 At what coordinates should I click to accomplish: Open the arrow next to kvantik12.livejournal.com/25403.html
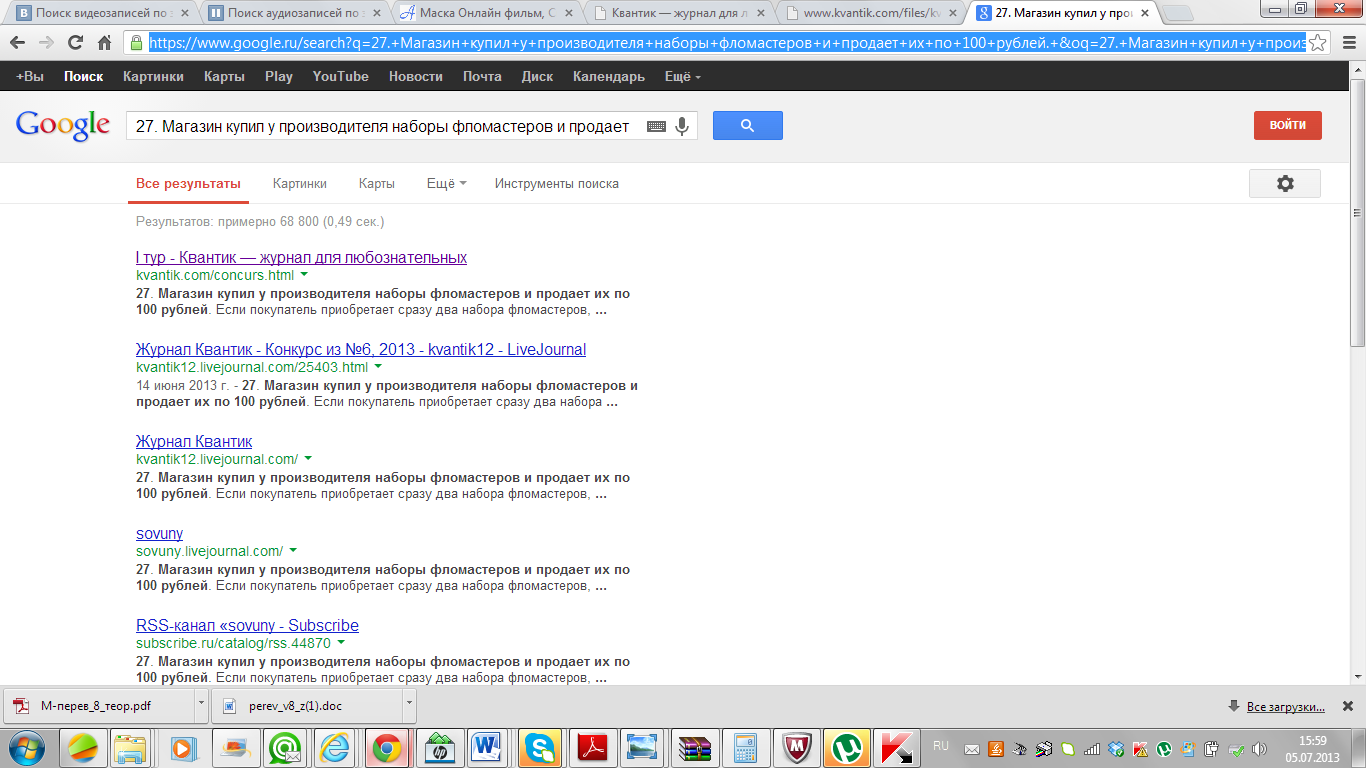(x=378, y=366)
